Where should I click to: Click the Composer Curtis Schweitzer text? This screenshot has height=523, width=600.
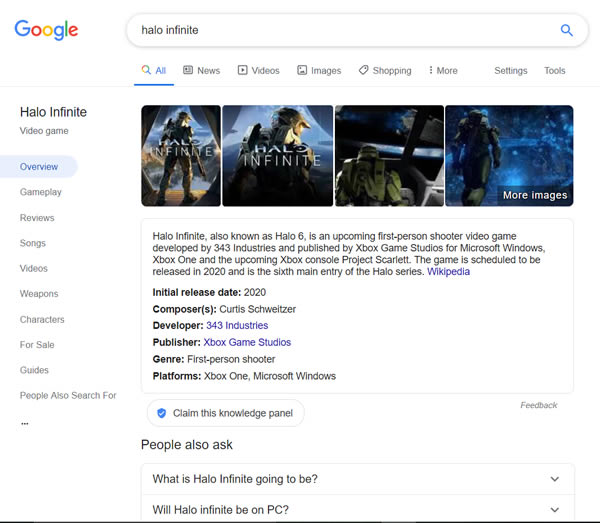click(224, 309)
